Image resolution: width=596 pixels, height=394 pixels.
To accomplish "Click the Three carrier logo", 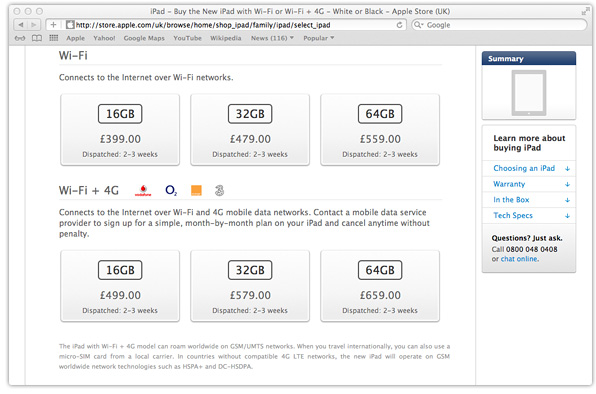I will coord(219,190).
